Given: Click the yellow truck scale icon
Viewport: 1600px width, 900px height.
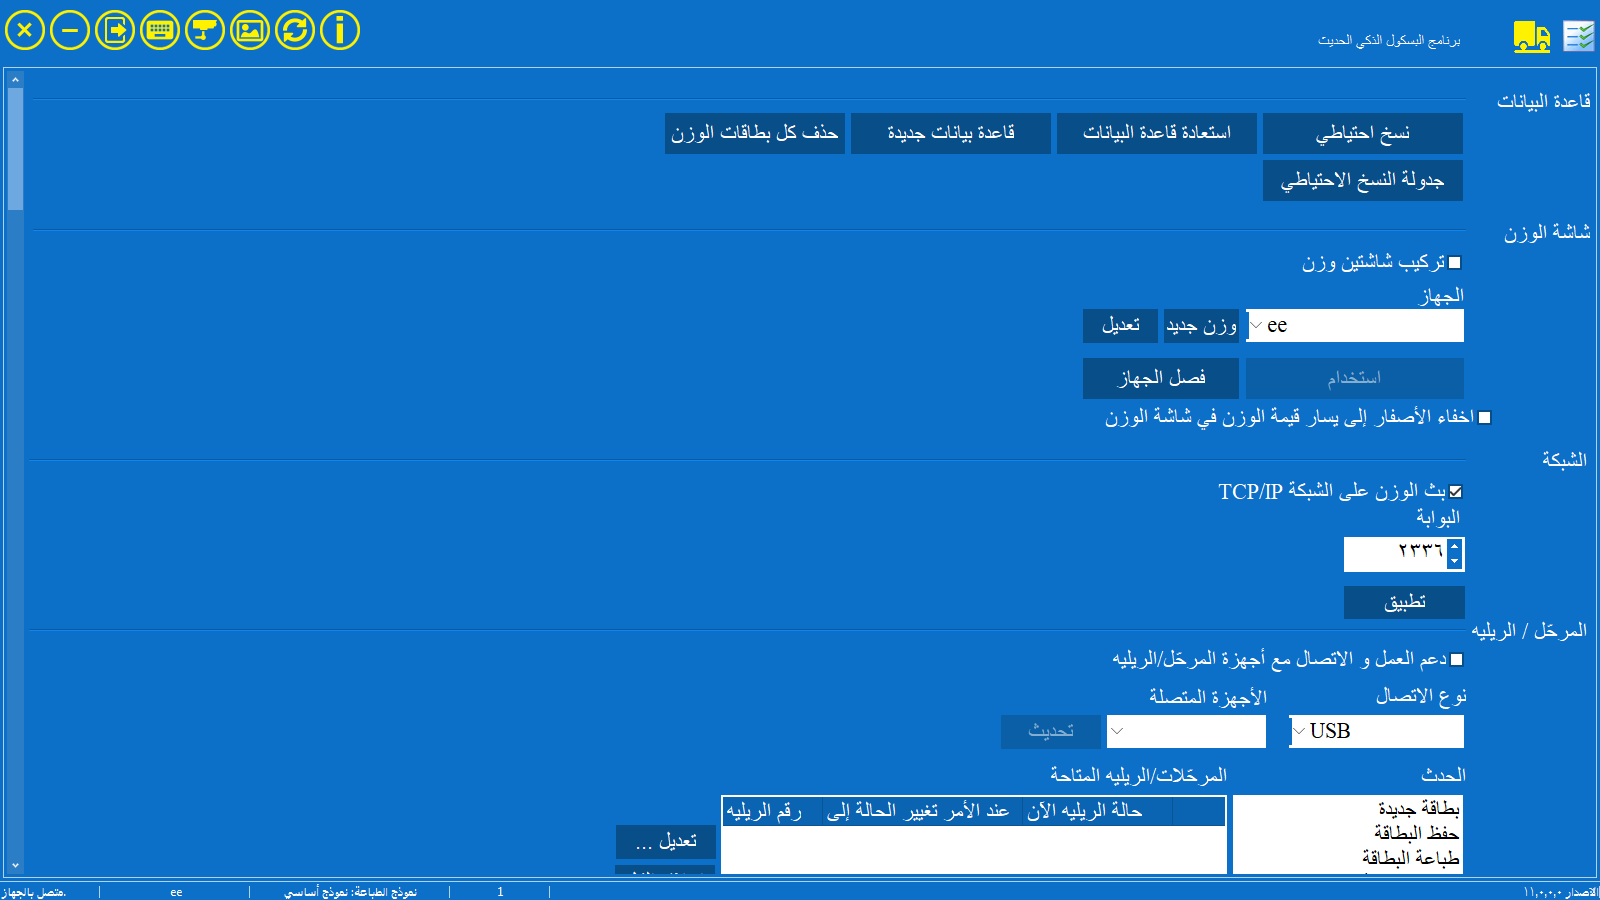Looking at the screenshot, I should tap(1531, 37).
